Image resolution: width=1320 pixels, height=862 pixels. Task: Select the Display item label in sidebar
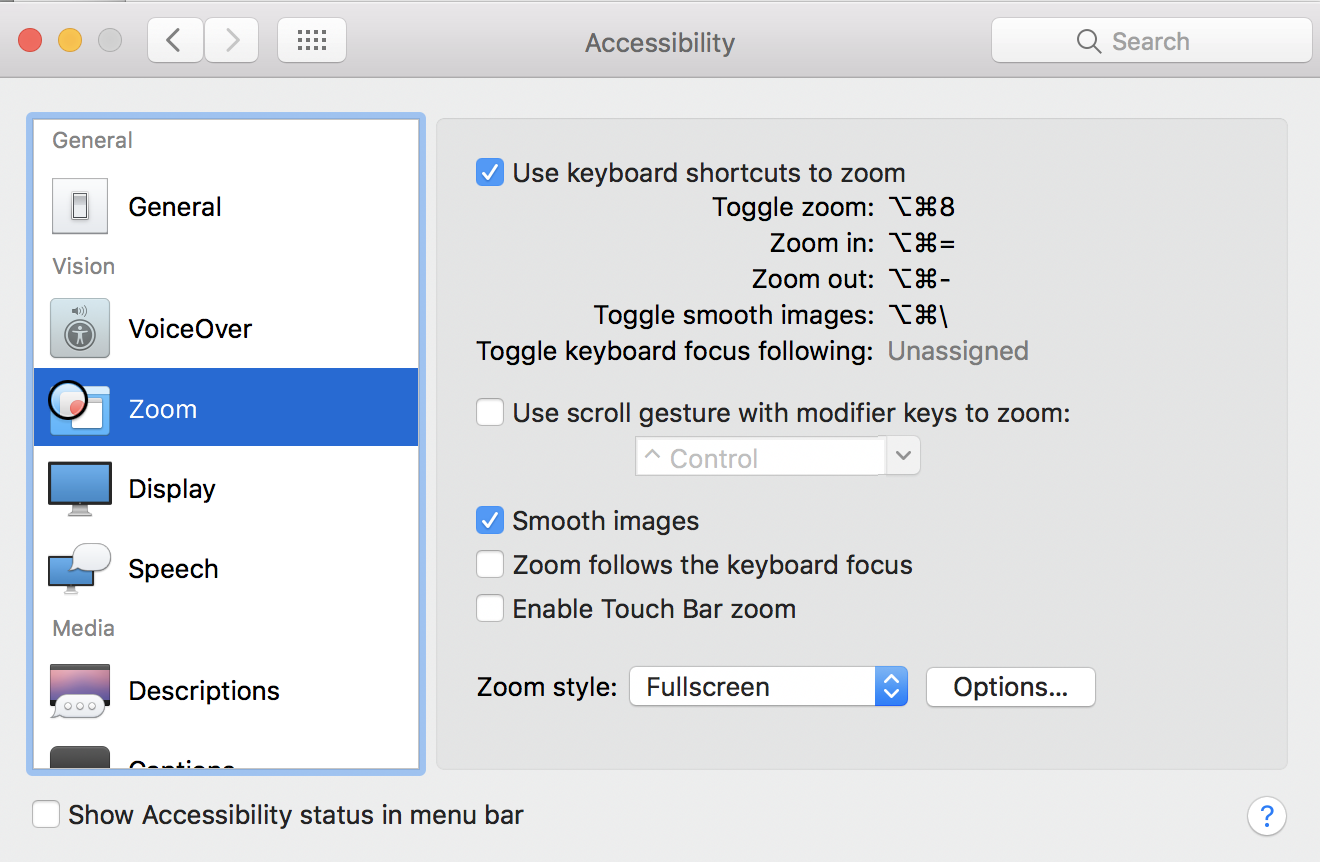(x=172, y=489)
